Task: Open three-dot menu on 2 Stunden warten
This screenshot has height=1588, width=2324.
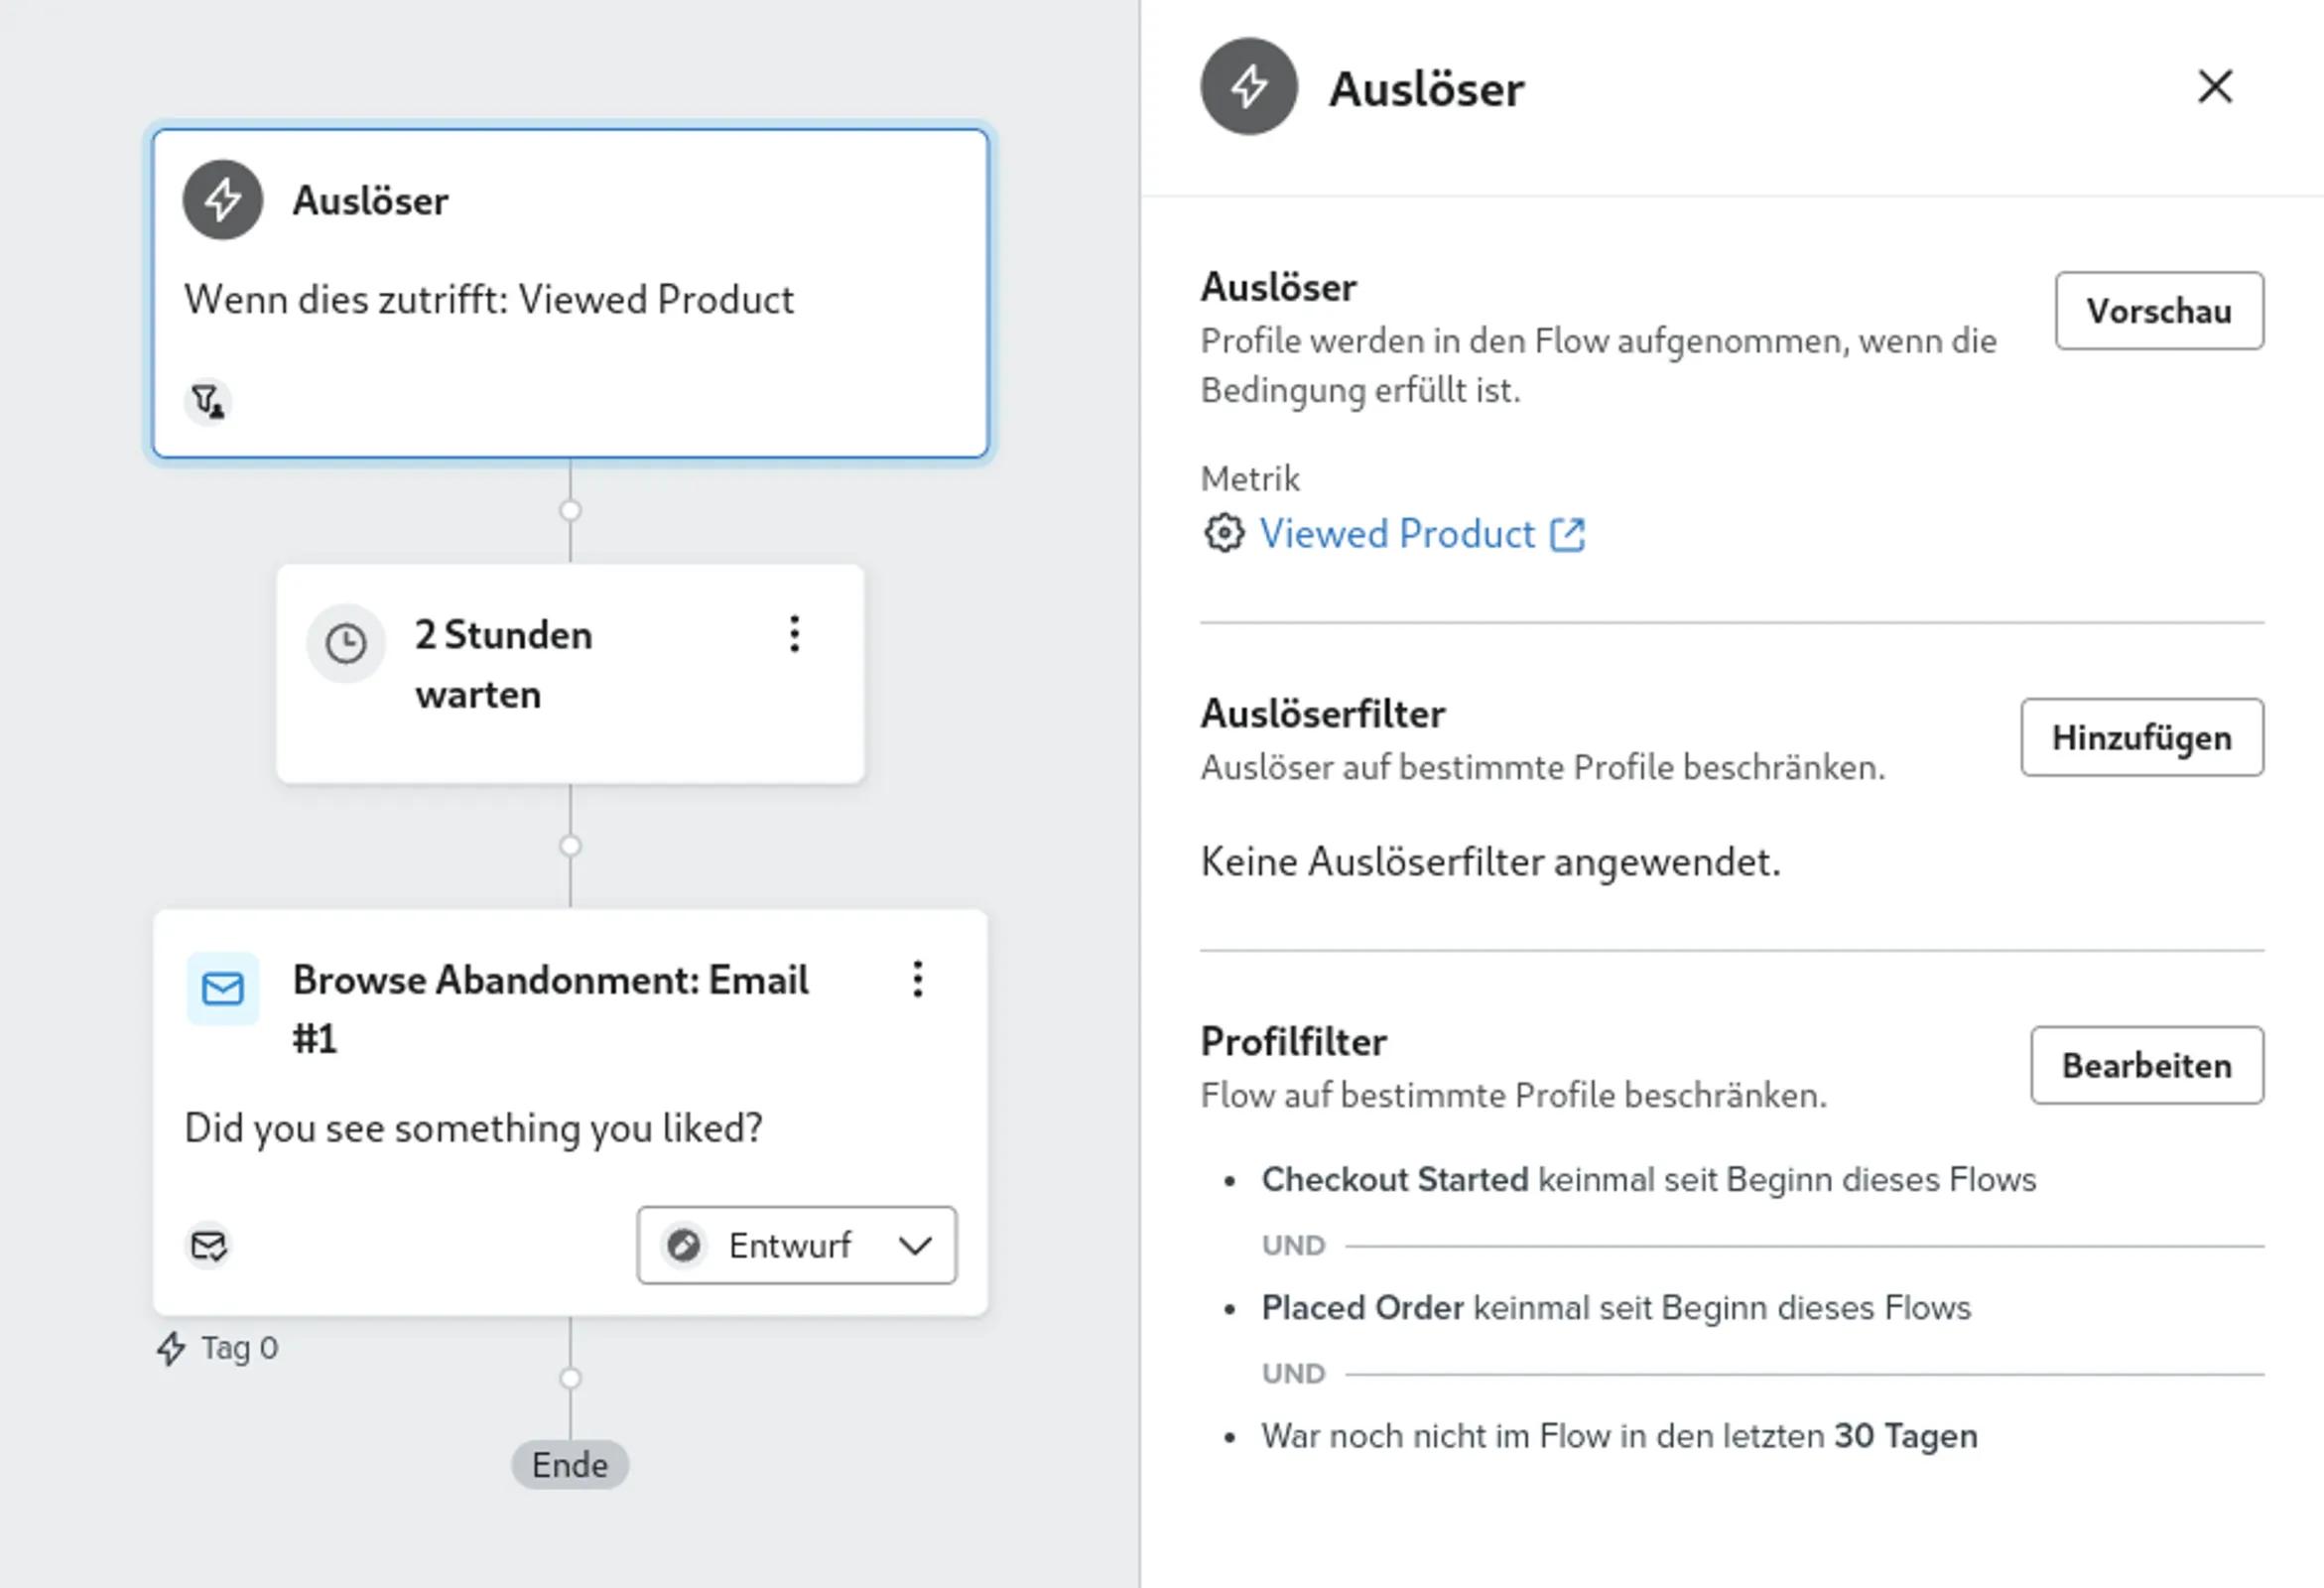Action: pyautogui.click(x=795, y=634)
